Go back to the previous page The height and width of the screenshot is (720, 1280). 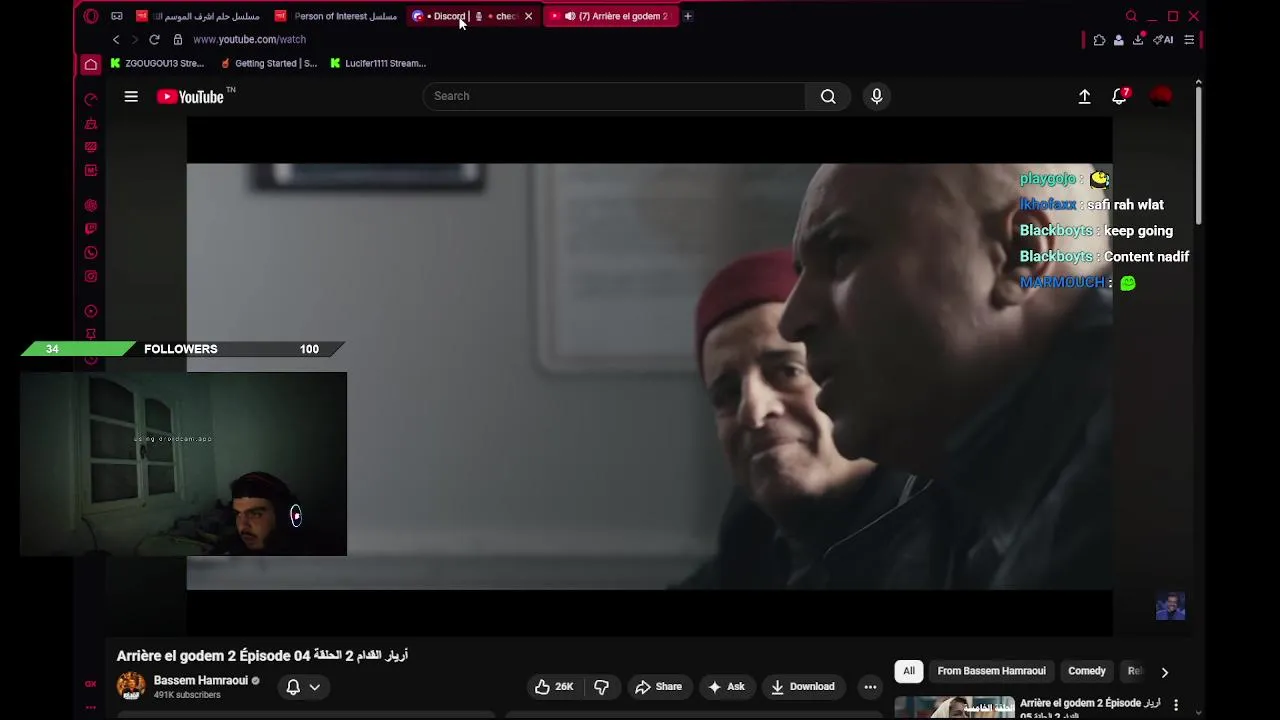[116, 39]
